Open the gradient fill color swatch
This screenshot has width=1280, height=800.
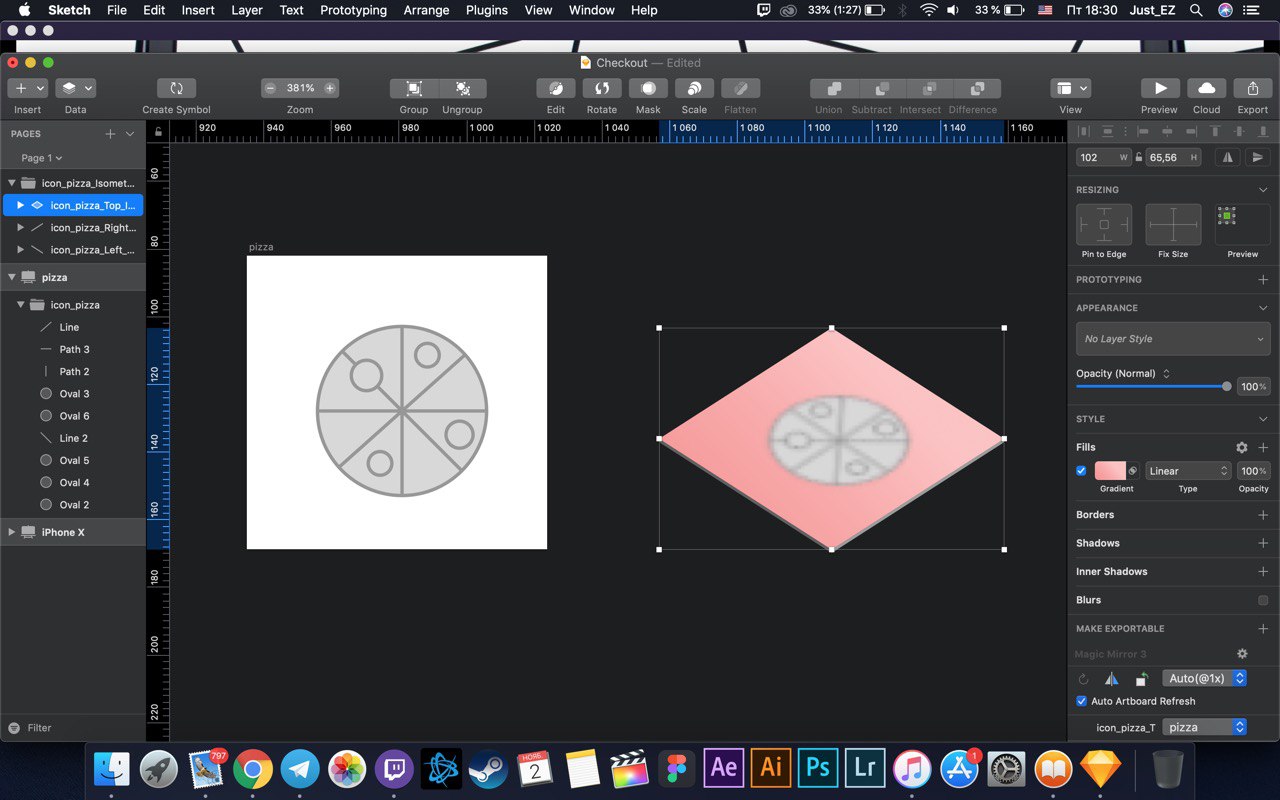click(1110, 471)
